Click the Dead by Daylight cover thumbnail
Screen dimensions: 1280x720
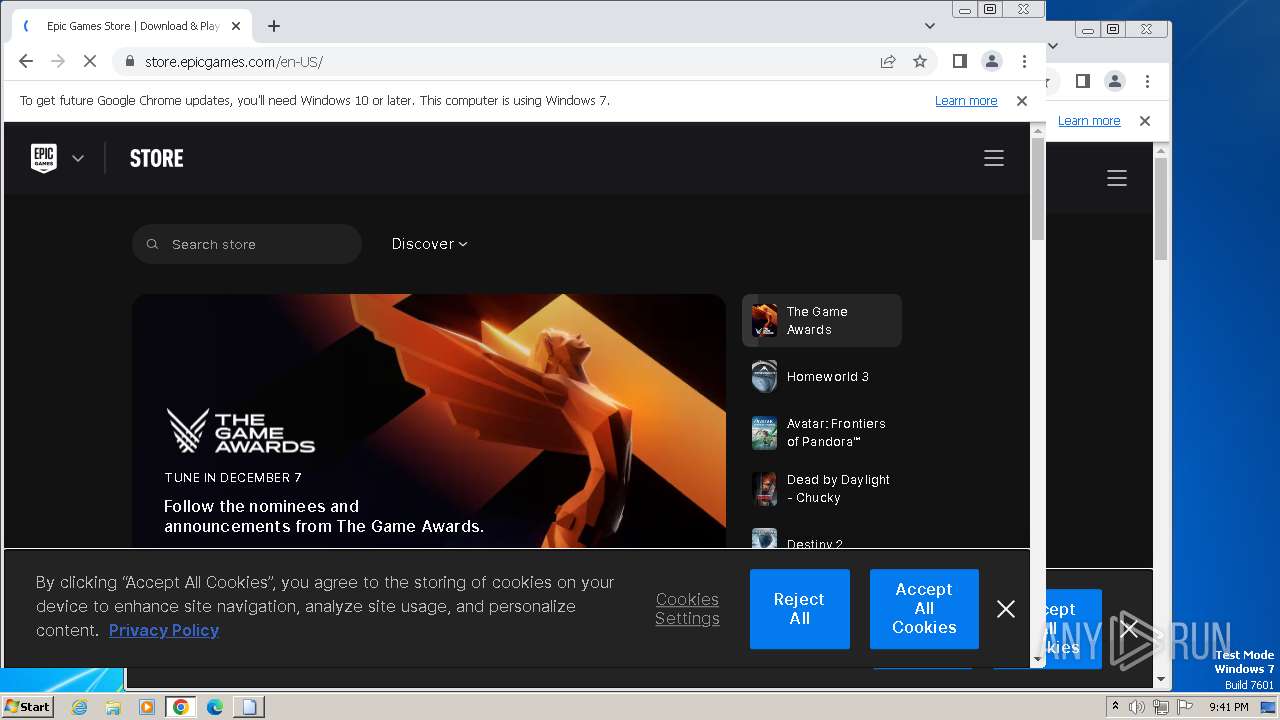(x=764, y=489)
